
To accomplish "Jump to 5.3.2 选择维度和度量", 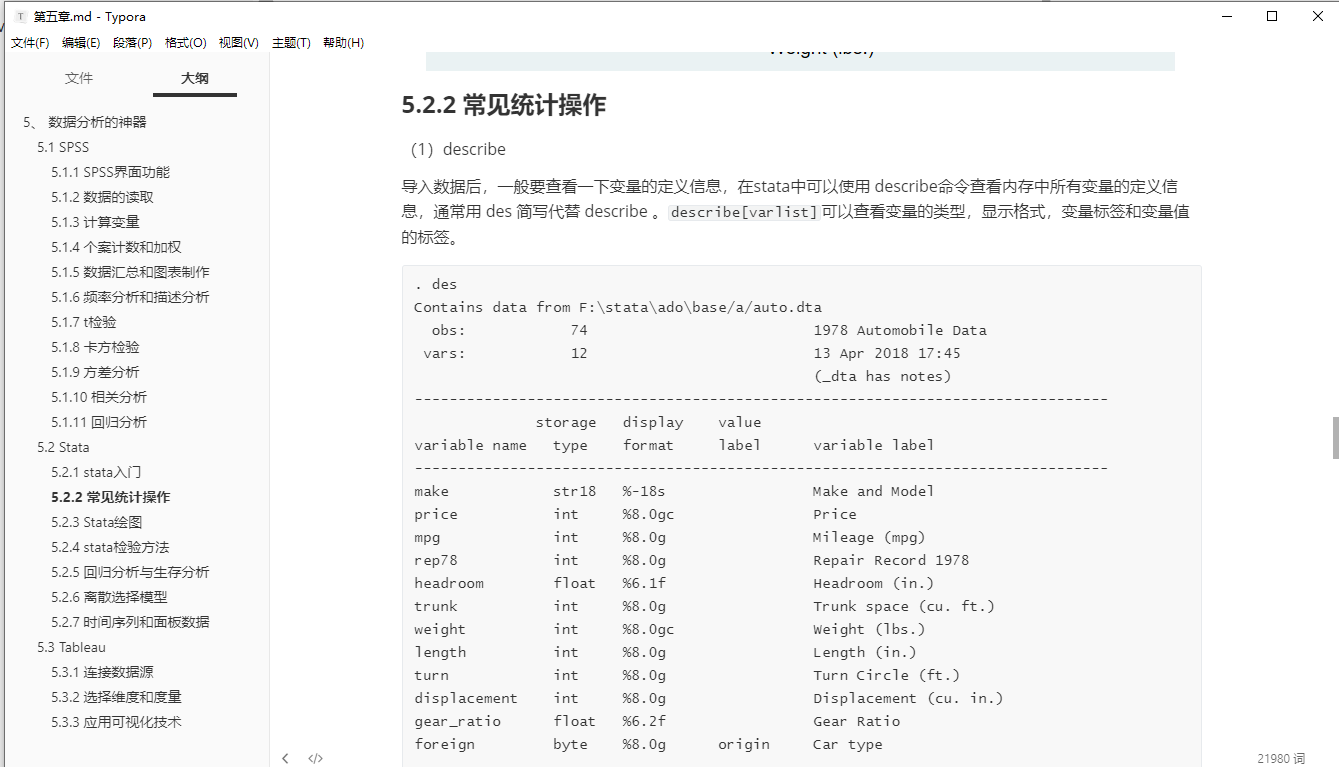I will (116, 697).
